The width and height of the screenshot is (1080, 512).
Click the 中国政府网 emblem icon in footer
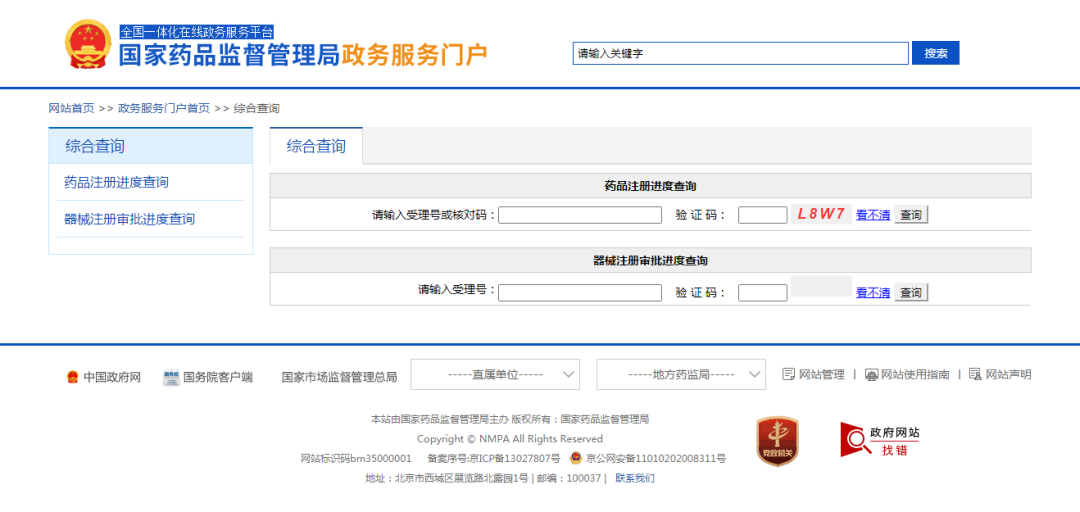(x=72, y=377)
